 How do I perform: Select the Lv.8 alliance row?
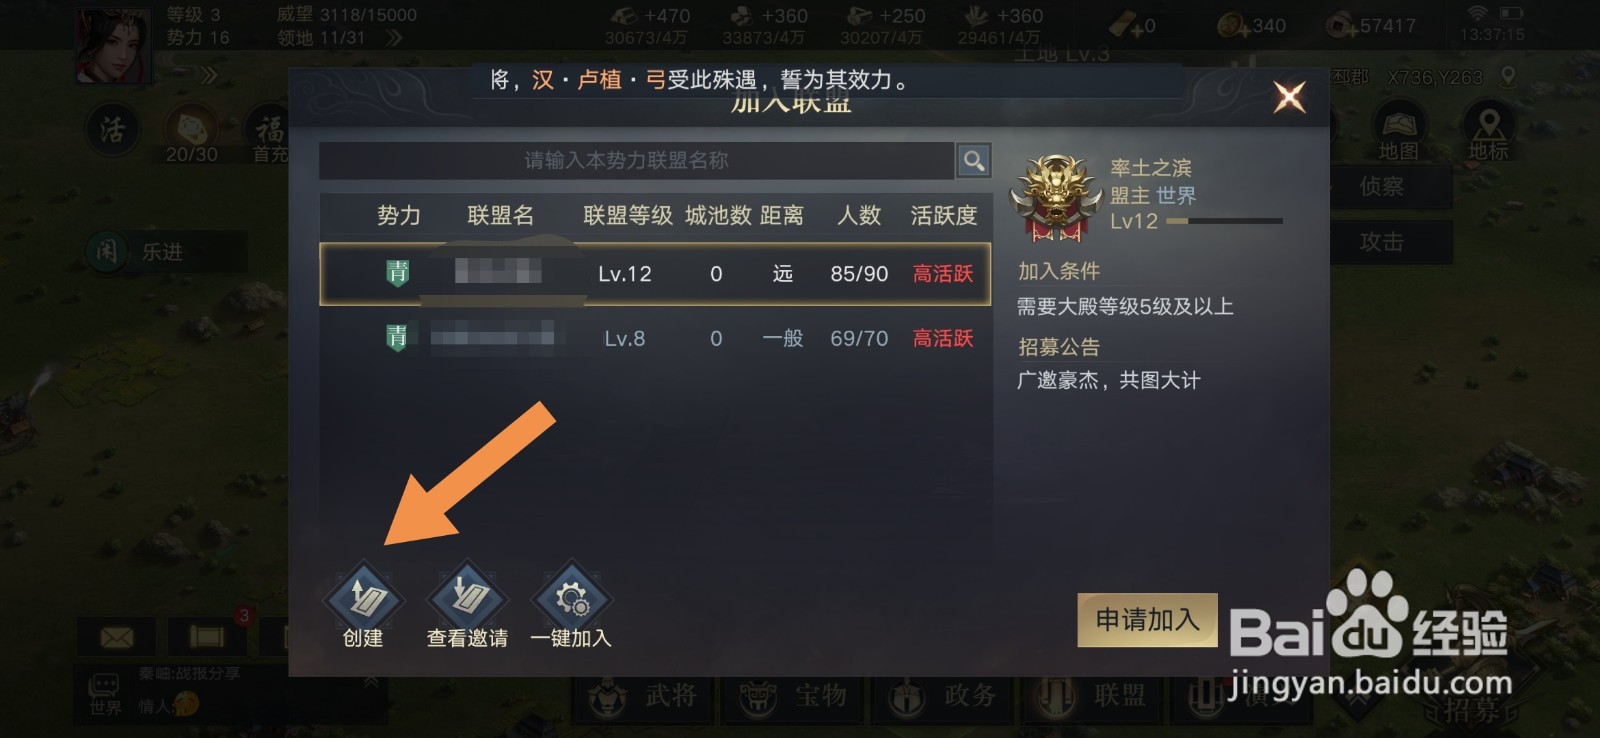coord(655,338)
